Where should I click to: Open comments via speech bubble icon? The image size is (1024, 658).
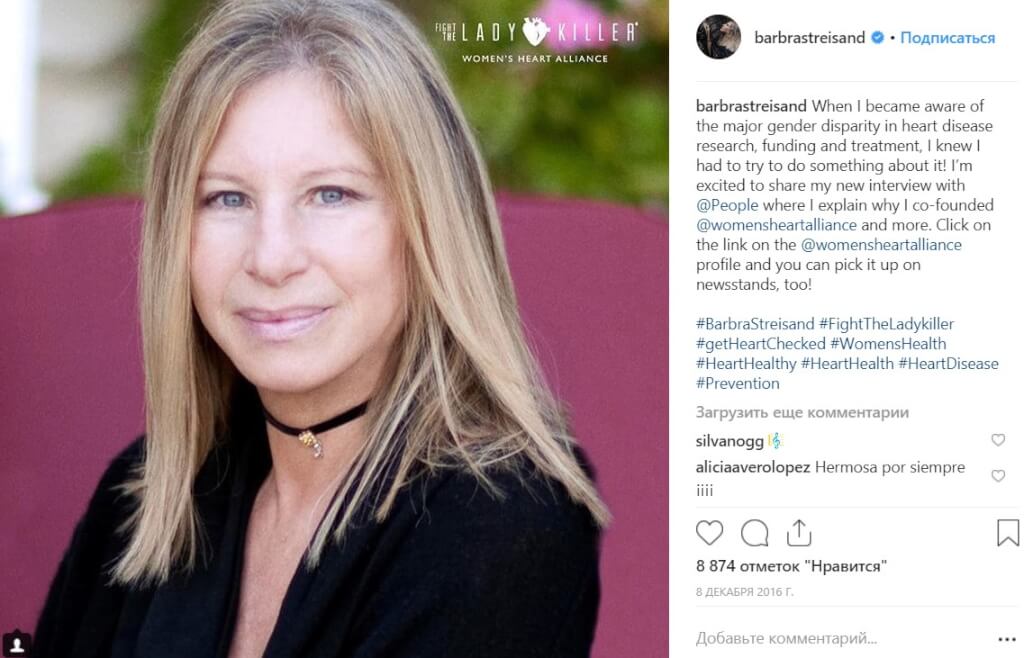click(754, 533)
